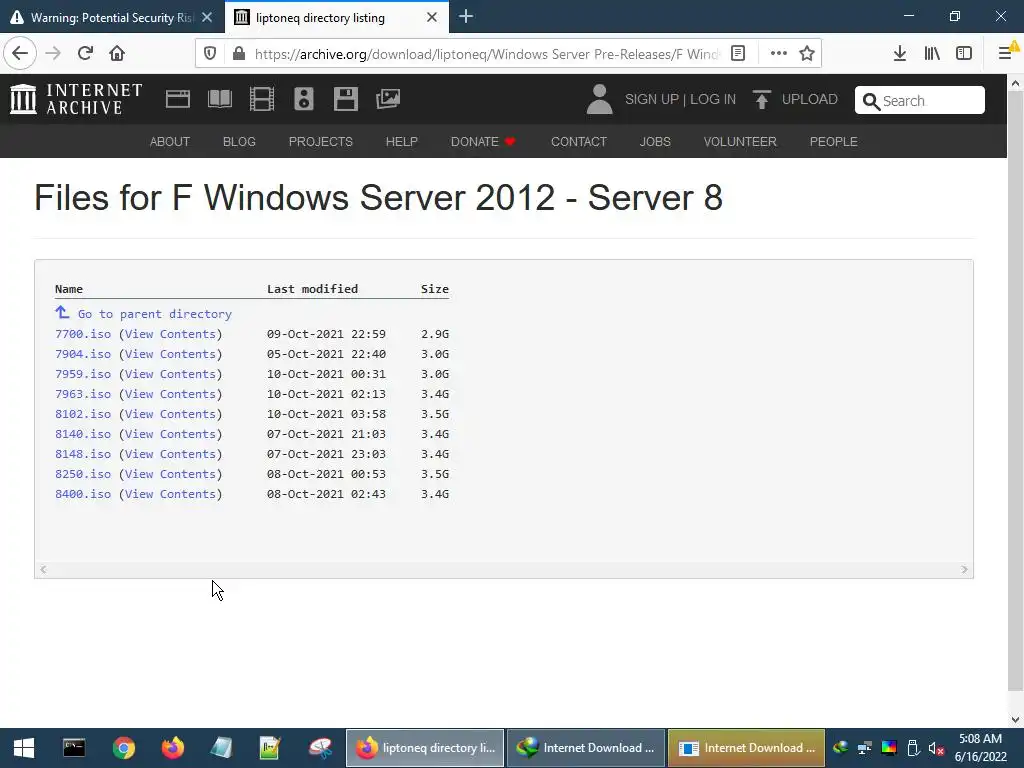
Task: Open a new tab with plus button
Action: coord(466,17)
